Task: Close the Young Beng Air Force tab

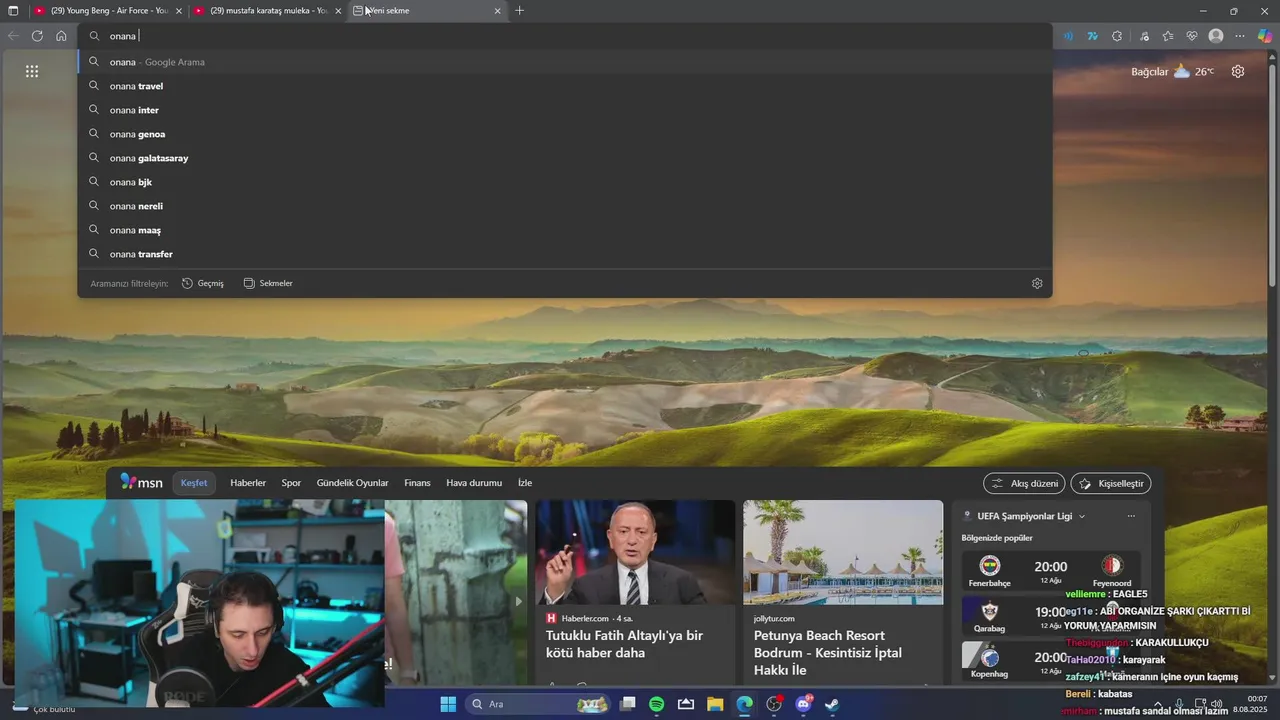Action: pyautogui.click(x=179, y=11)
